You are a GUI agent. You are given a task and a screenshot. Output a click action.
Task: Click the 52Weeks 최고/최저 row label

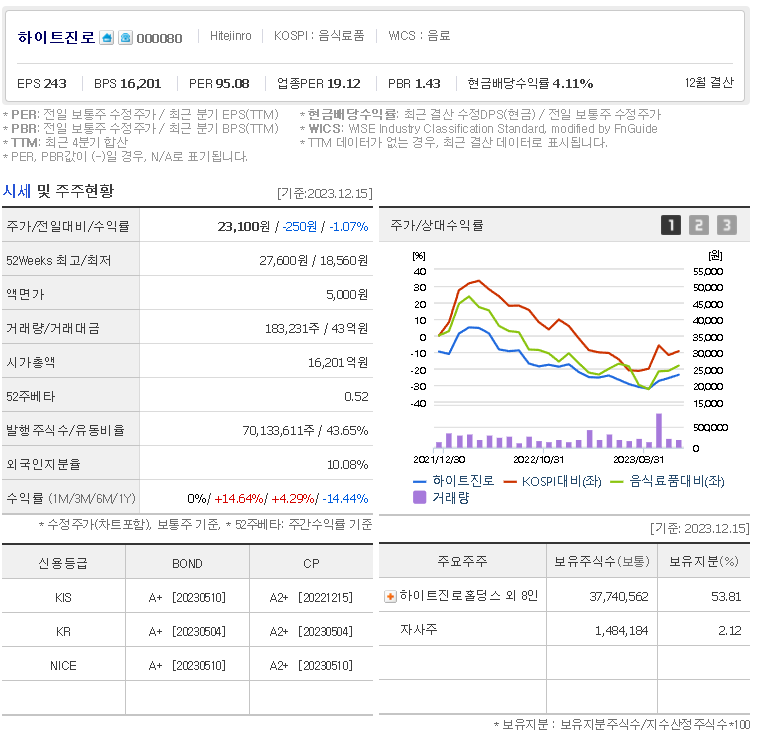click(x=58, y=261)
